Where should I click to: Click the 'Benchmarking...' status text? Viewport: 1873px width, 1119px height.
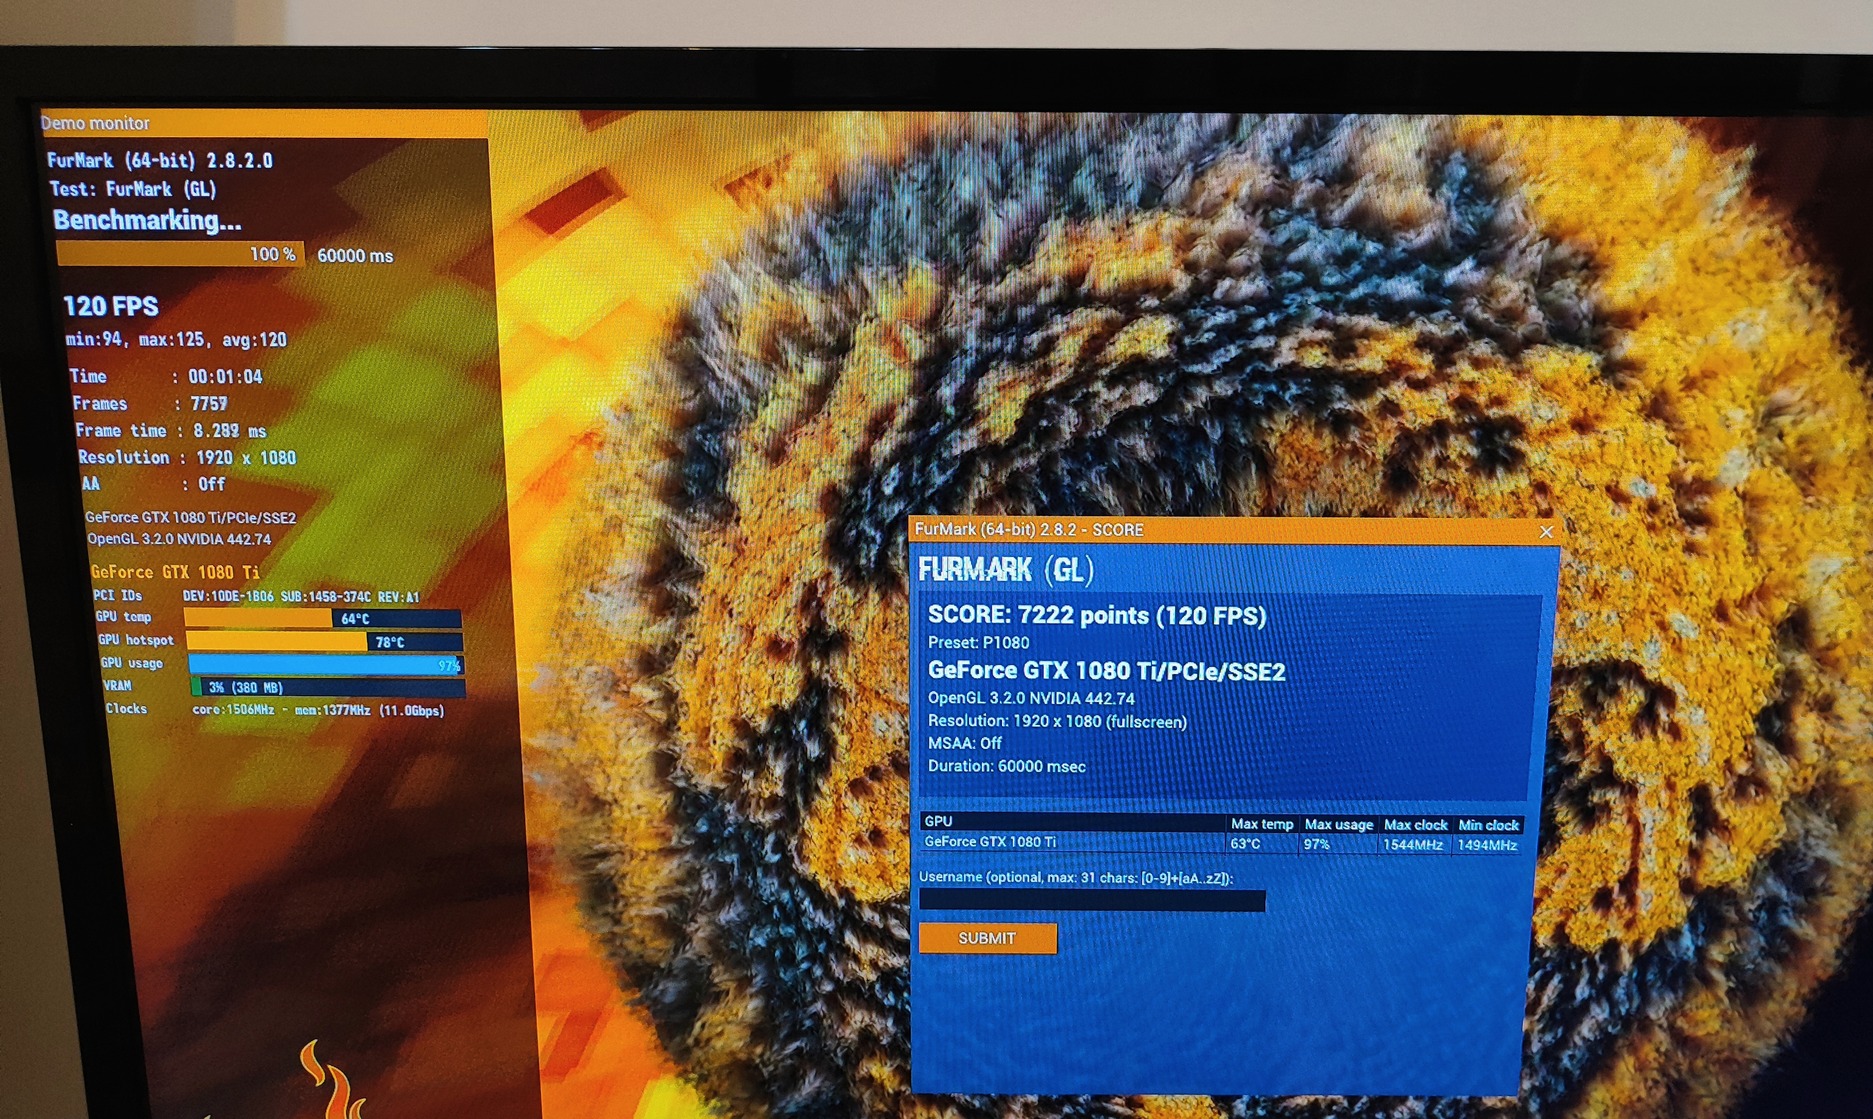pos(147,221)
